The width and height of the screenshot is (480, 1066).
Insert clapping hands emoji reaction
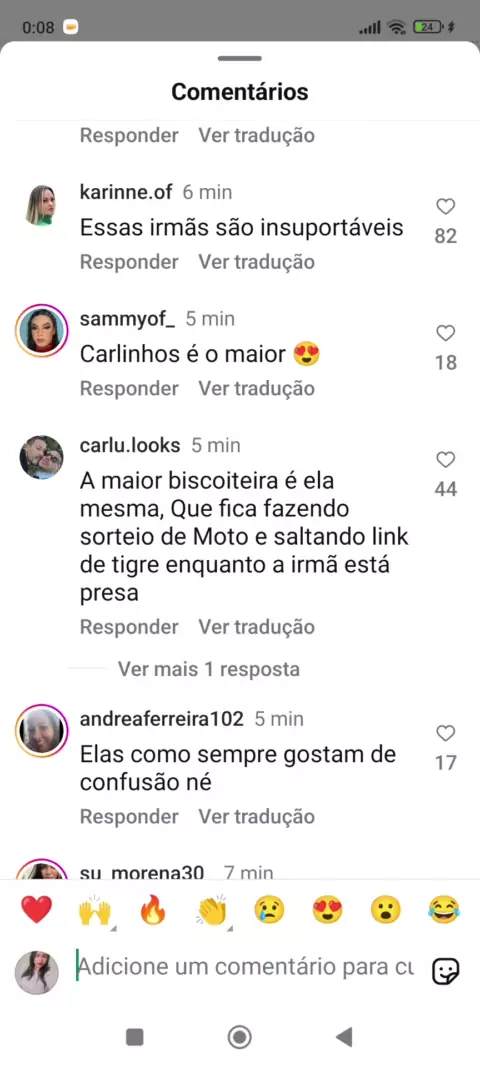tap(211, 910)
